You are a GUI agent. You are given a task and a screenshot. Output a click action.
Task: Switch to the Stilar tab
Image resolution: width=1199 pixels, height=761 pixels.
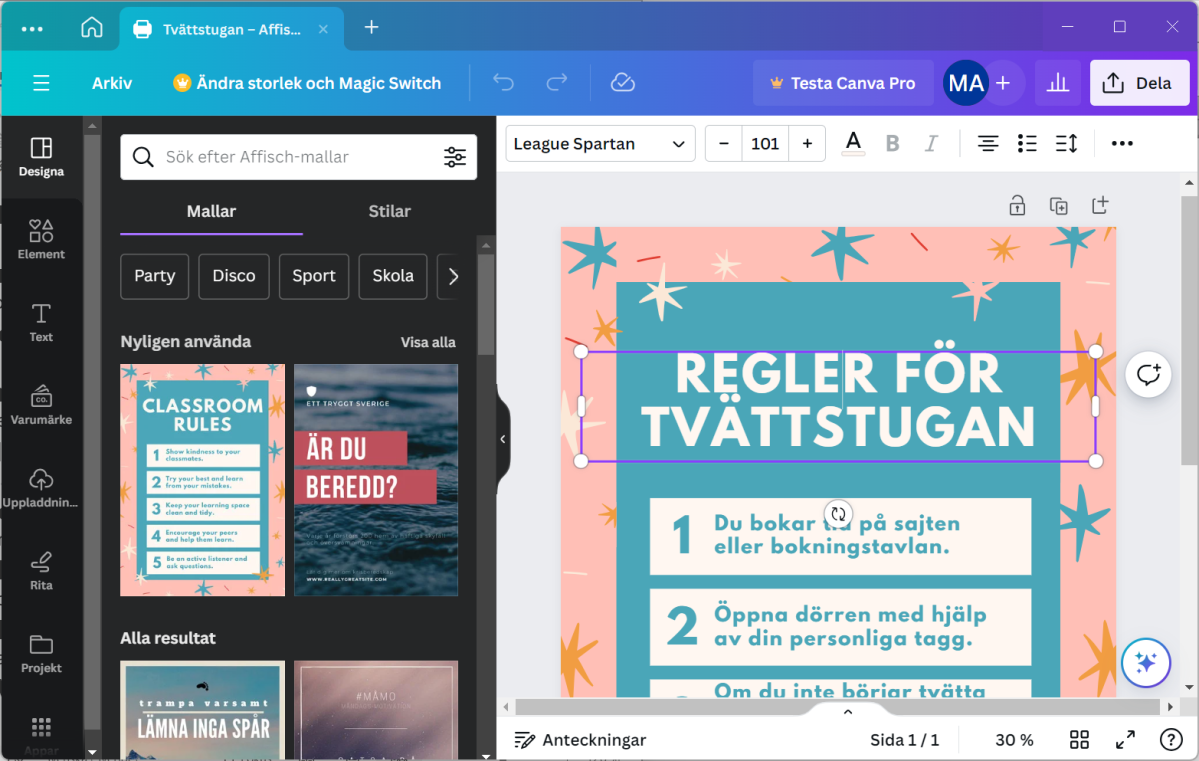(389, 211)
